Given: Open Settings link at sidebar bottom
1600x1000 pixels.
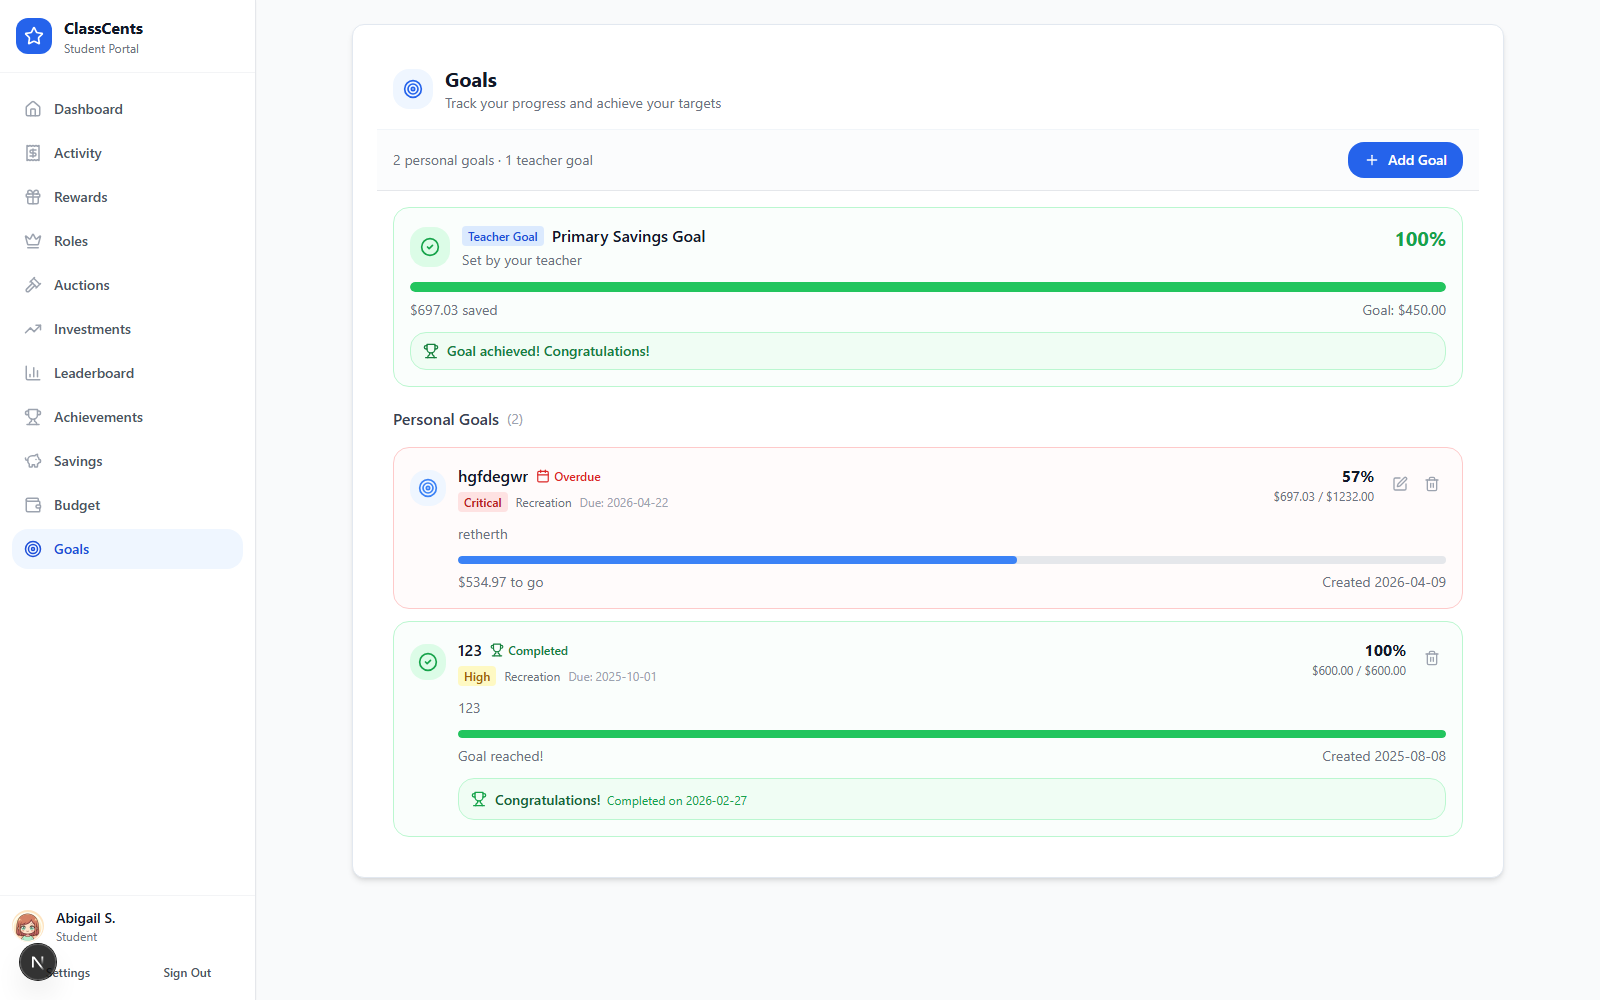Looking at the screenshot, I should [71, 973].
